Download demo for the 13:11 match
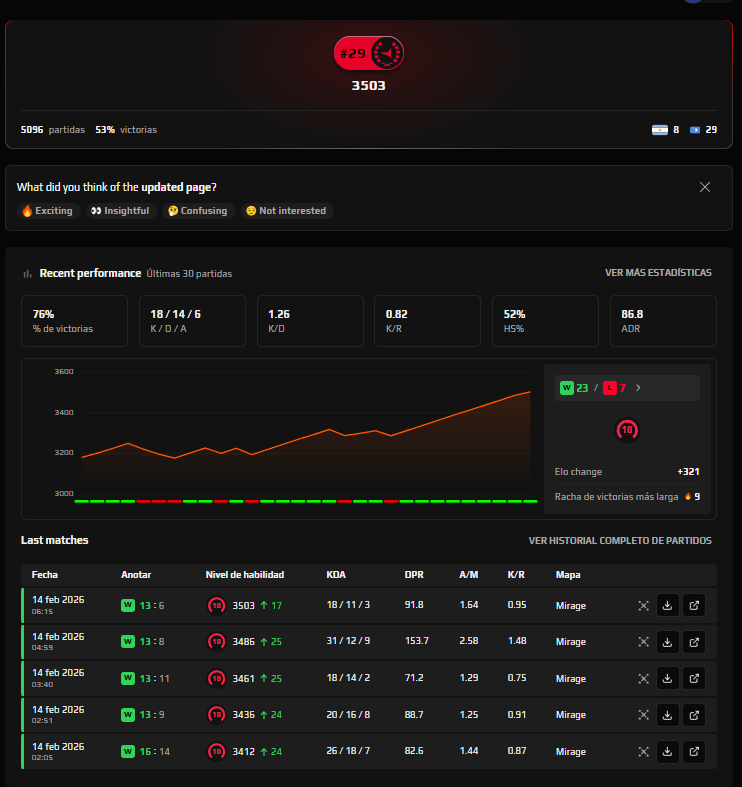The width and height of the screenshot is (742, 787). (x=667, y=679)
